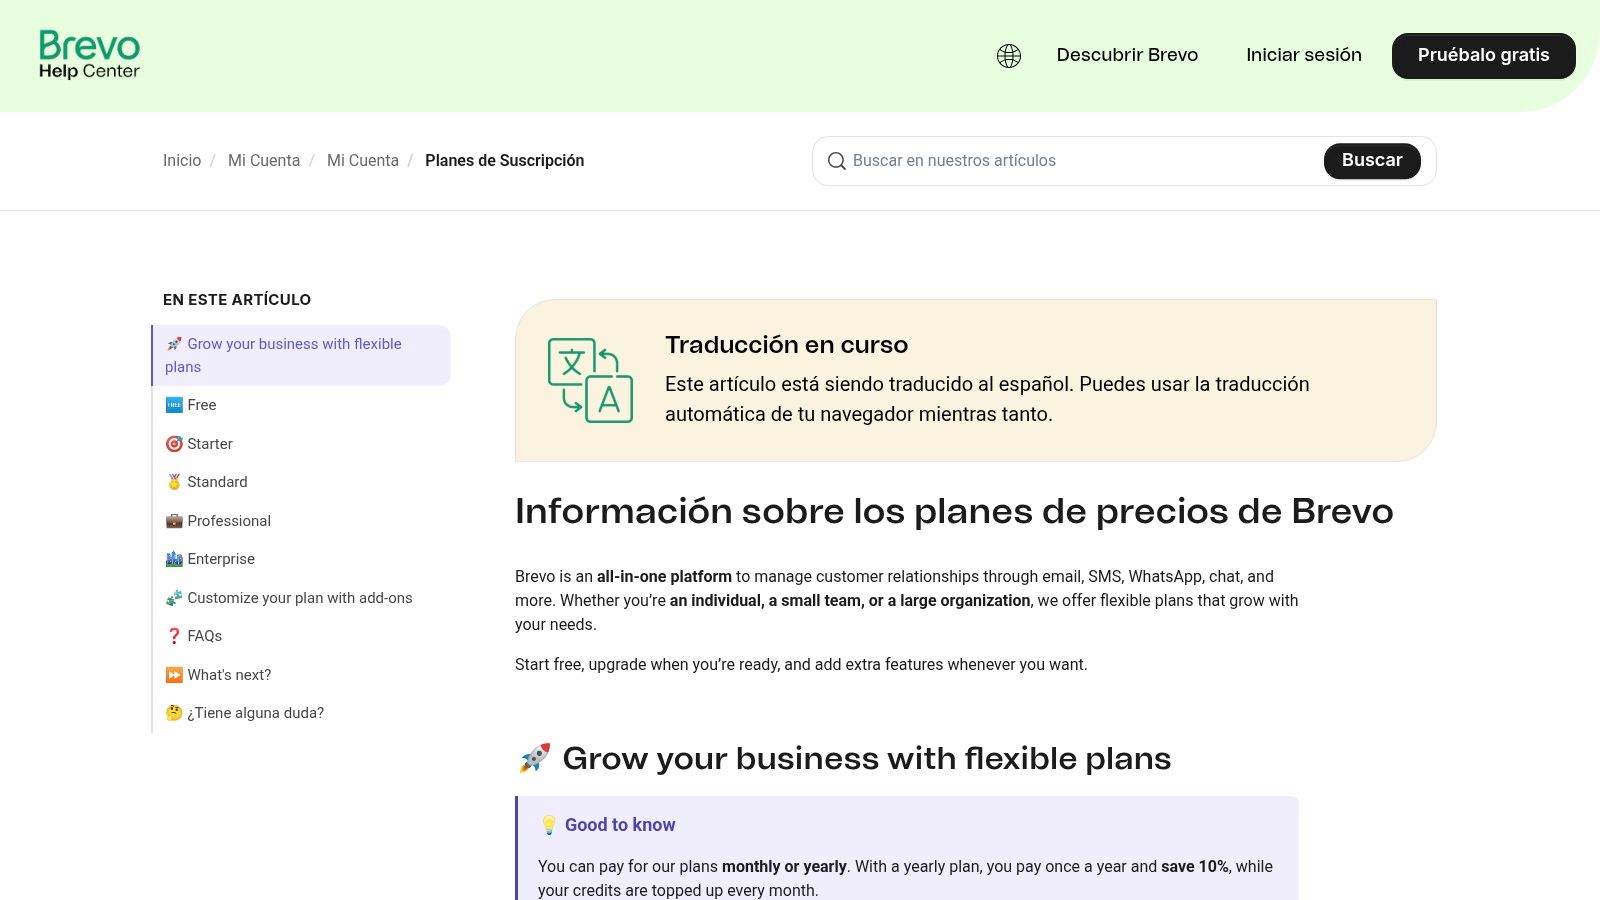Click the briefcase icon beside Professional
The image size is (1600, 900).
(174, 521)
